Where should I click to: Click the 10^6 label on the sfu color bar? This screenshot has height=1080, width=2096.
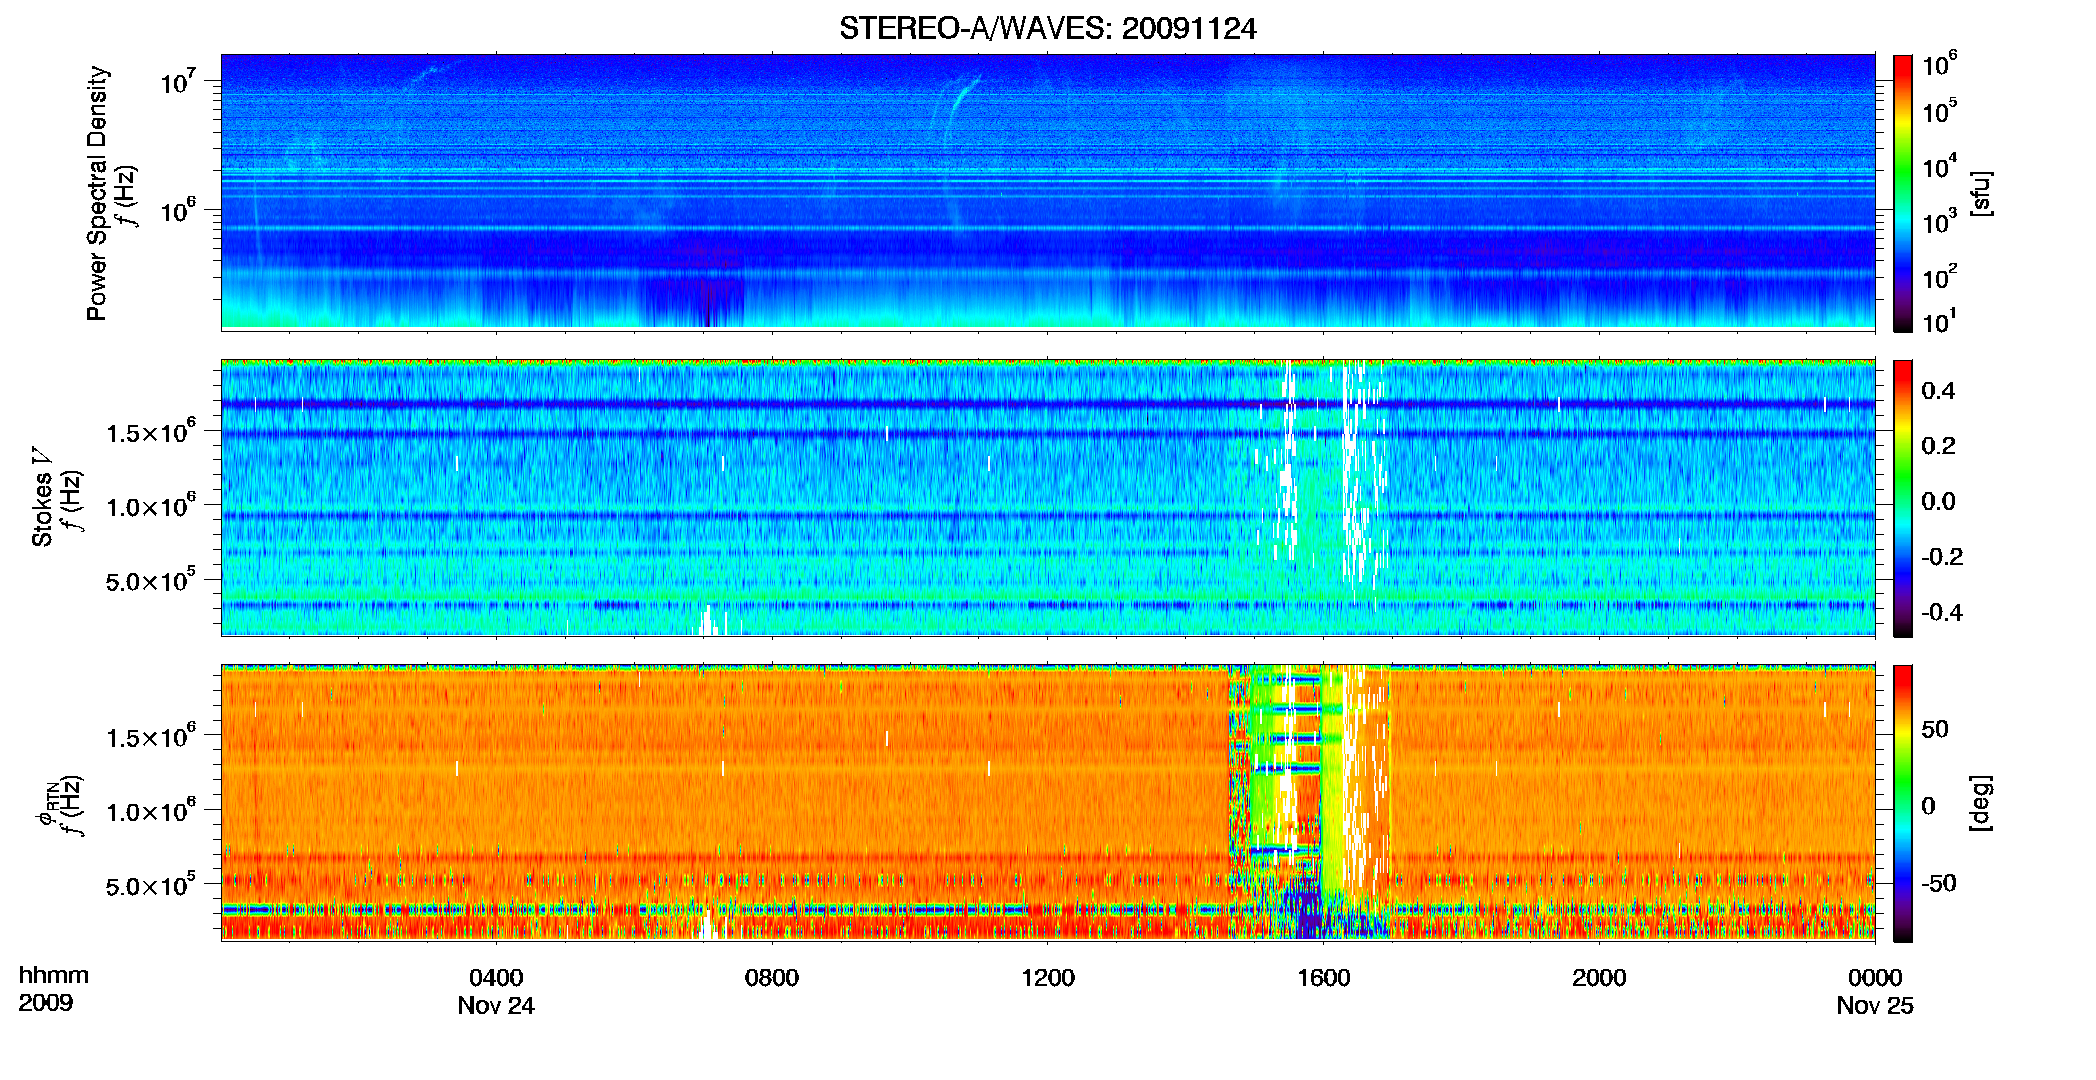click(1939, 64)
